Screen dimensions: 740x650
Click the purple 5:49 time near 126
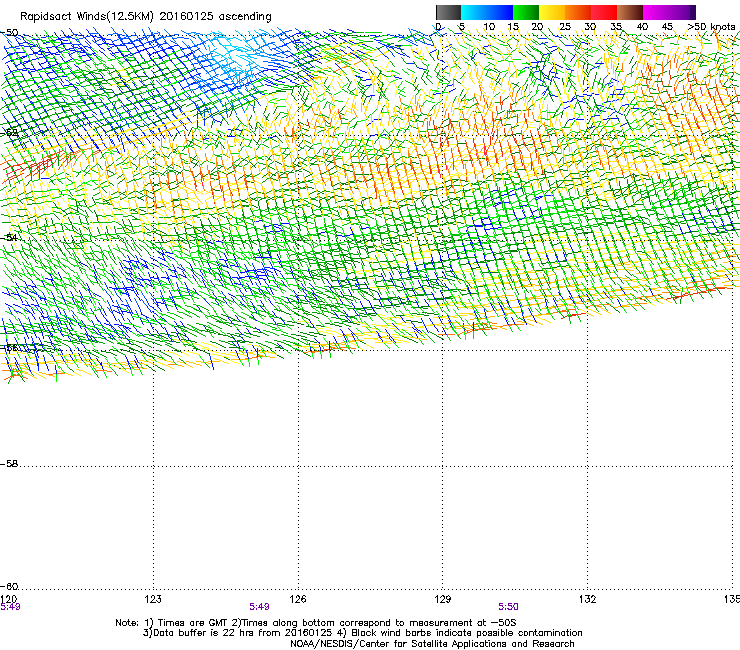click(260, 607)
